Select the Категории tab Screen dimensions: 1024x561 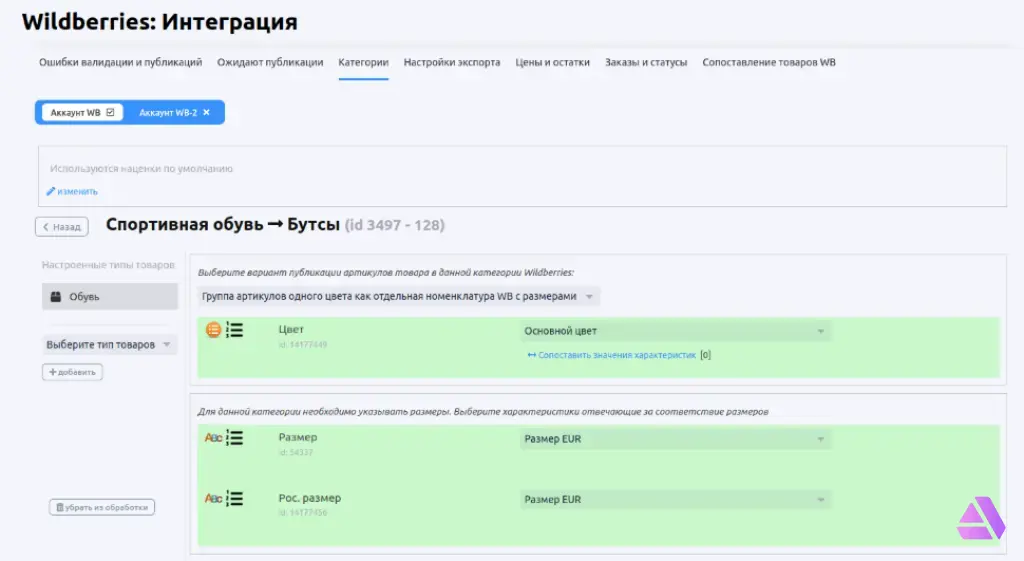tap(363, 63)
